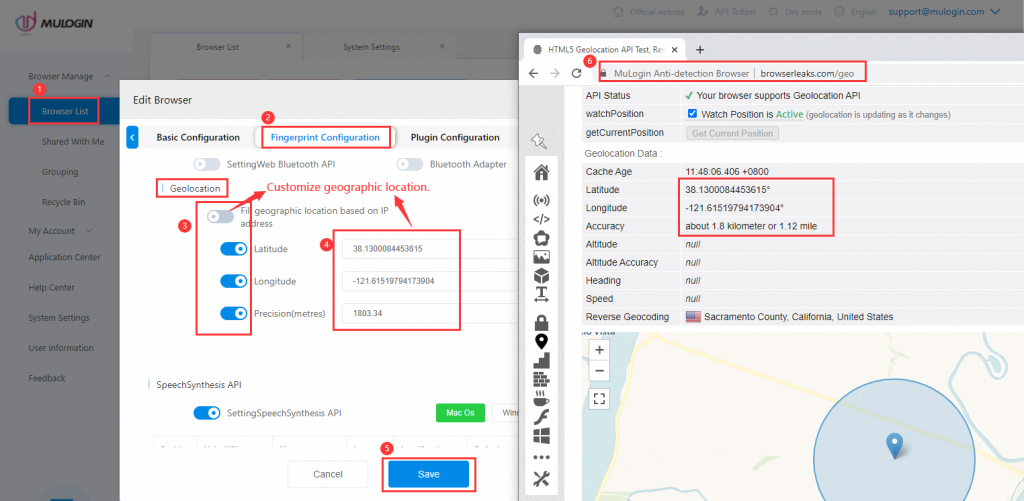The image size is (1024, 501).
Task: Open the brick wall filters icon
Action: point(541,379)
